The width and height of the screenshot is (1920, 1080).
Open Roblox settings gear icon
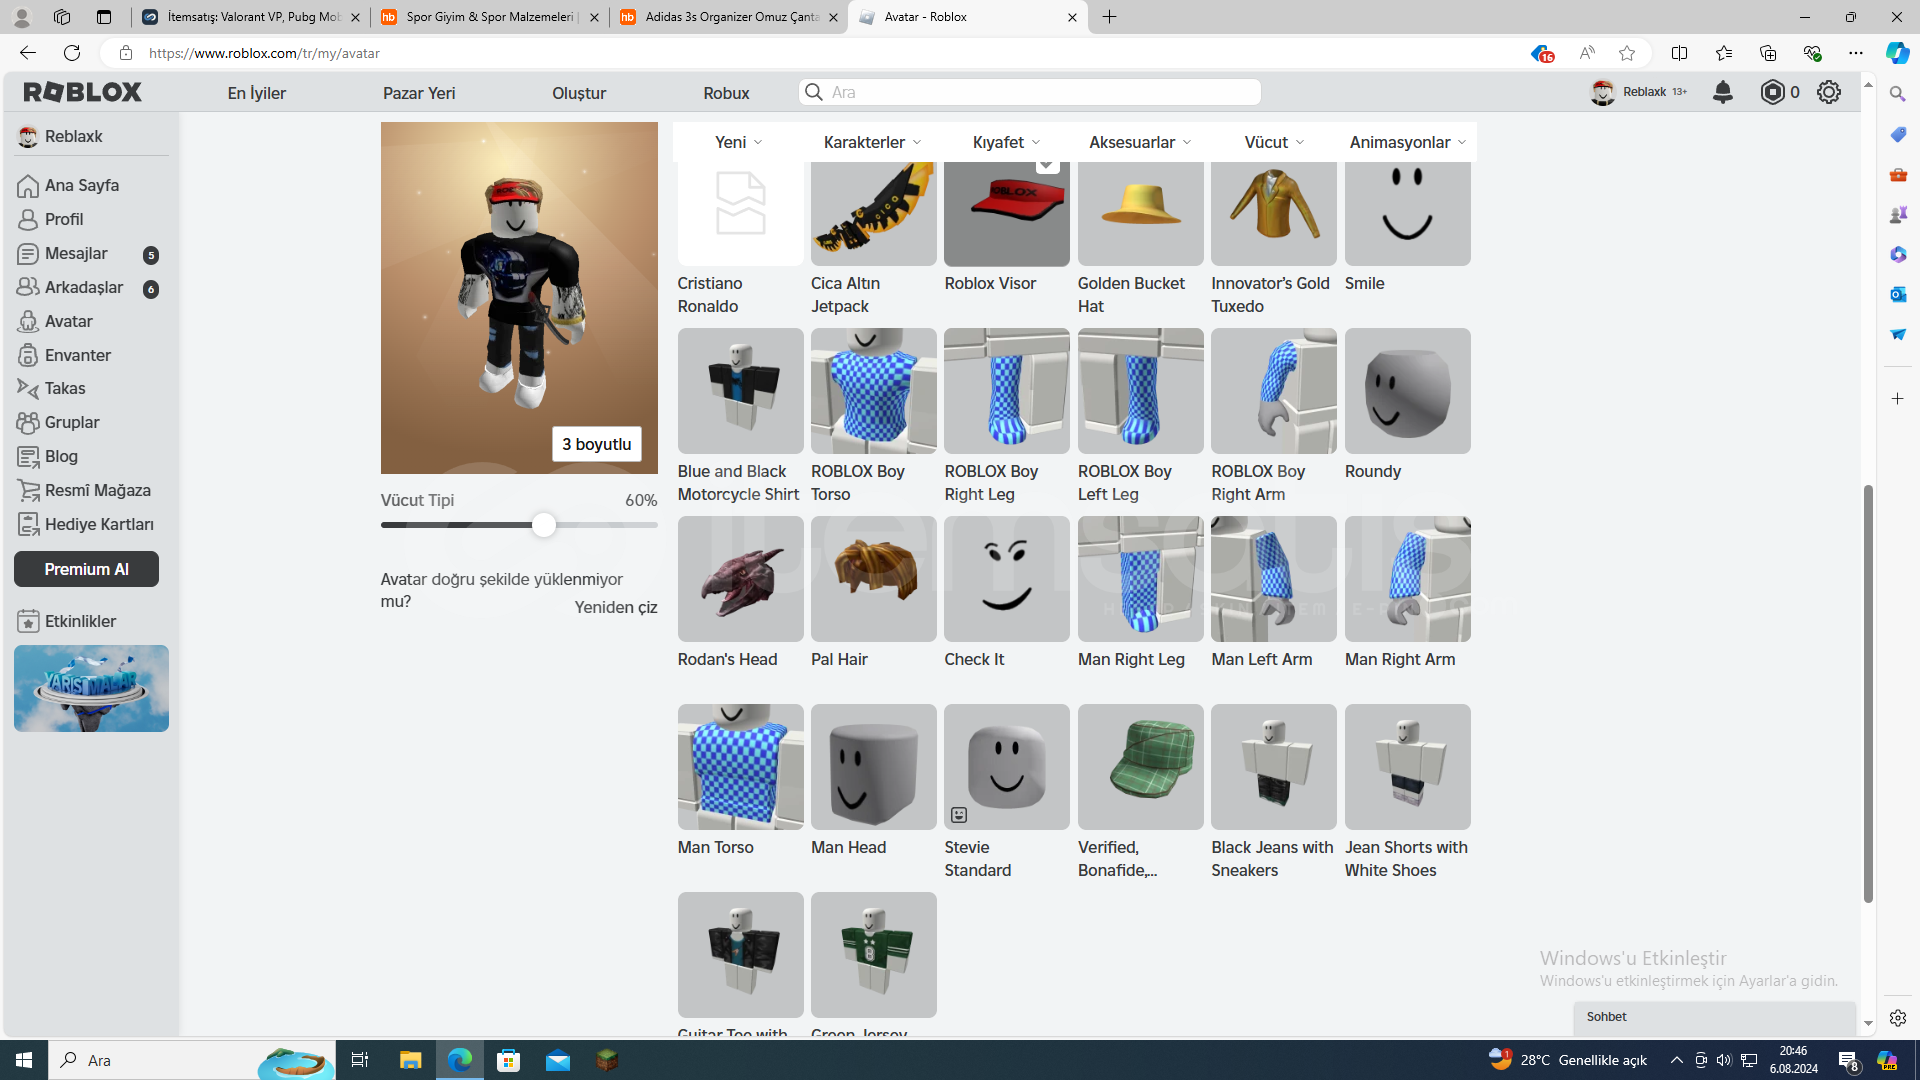point(1829,92)
